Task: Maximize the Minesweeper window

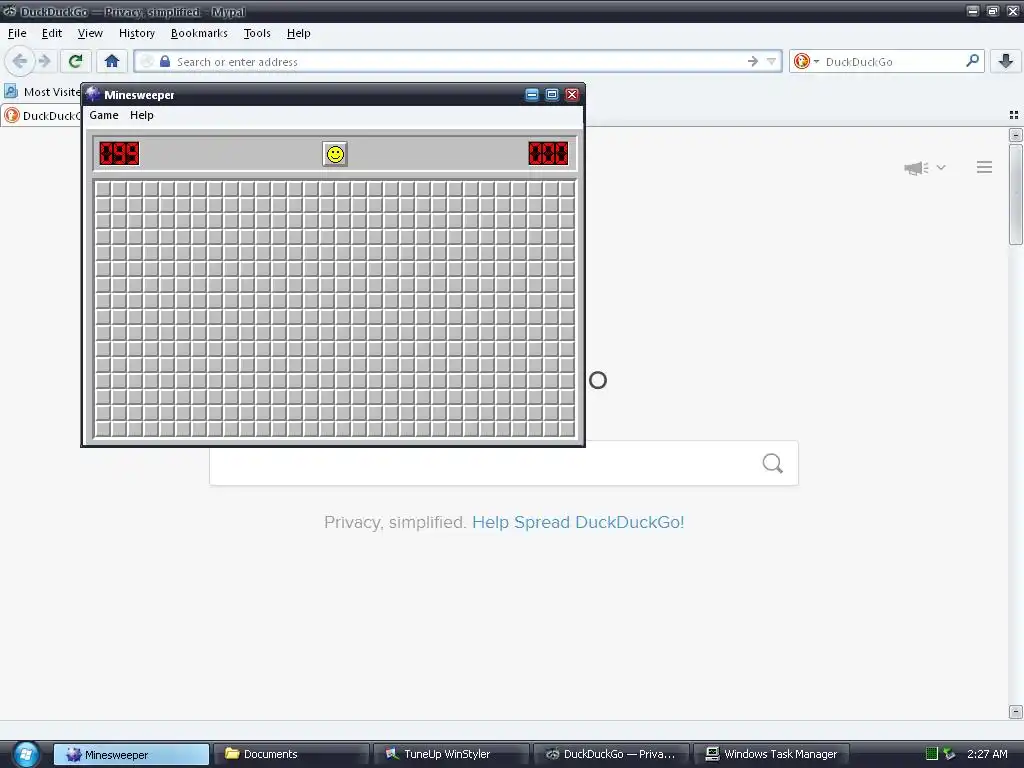Action: pos(552,95)
